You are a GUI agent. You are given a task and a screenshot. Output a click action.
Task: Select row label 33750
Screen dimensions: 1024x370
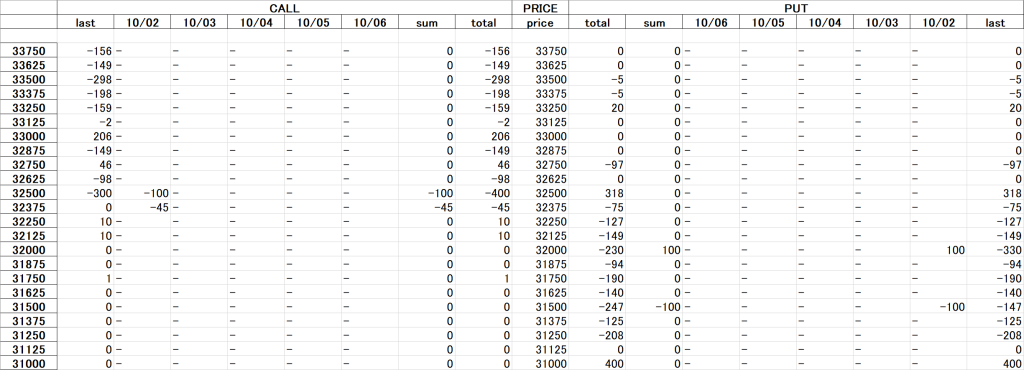point(29,51)
